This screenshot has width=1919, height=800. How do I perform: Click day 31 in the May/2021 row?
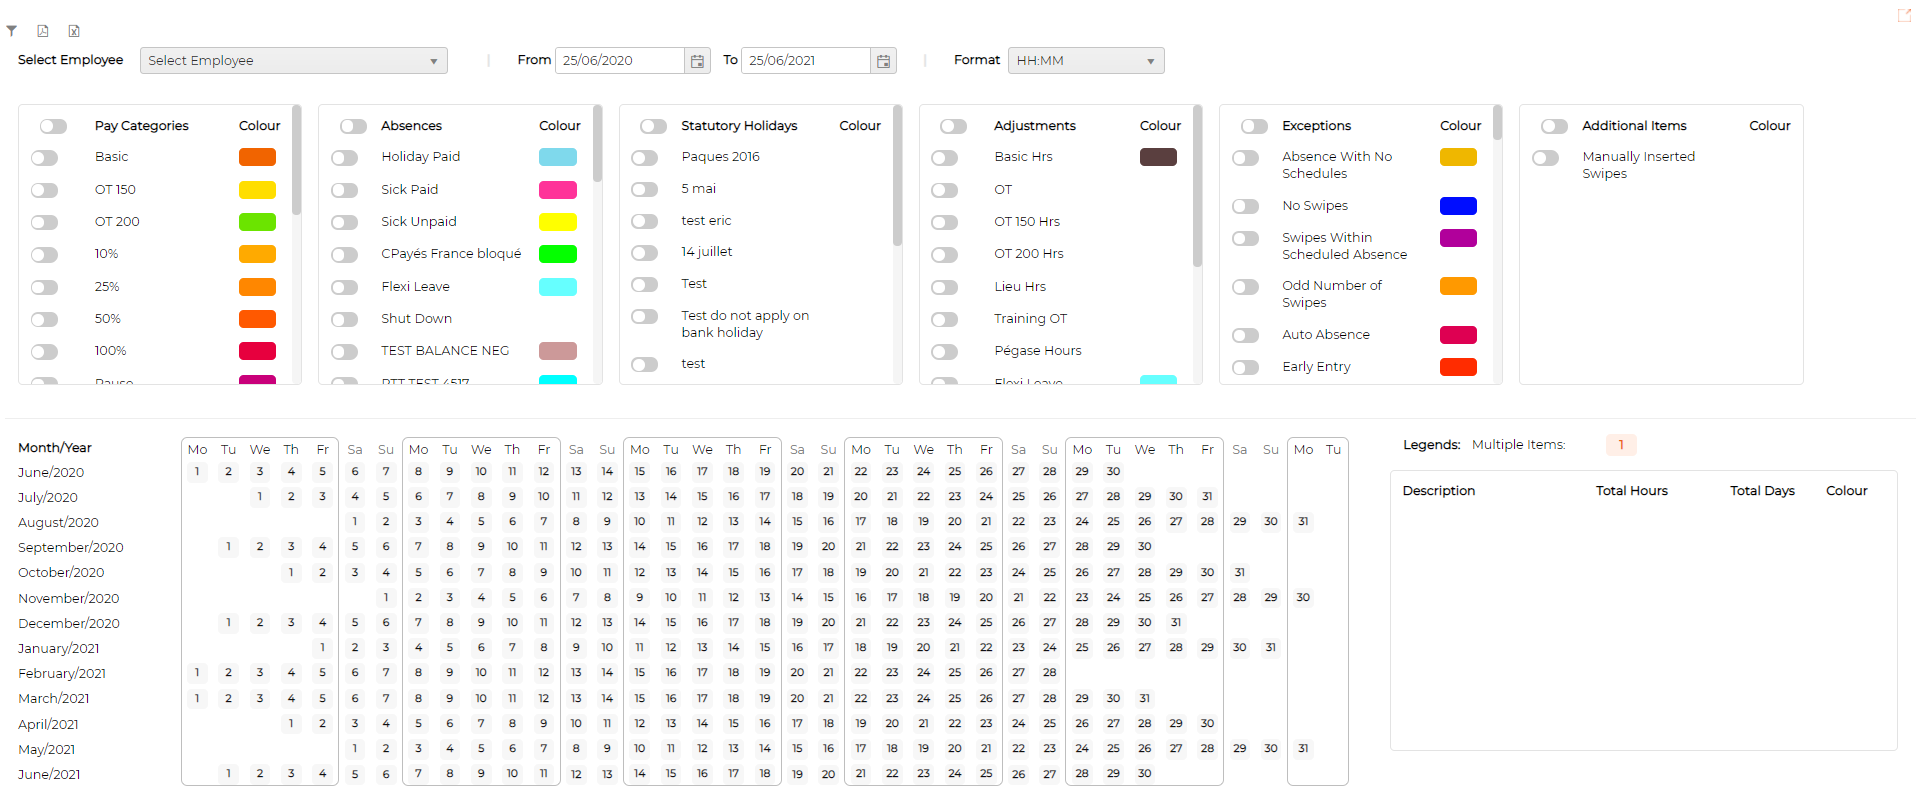1303,749
